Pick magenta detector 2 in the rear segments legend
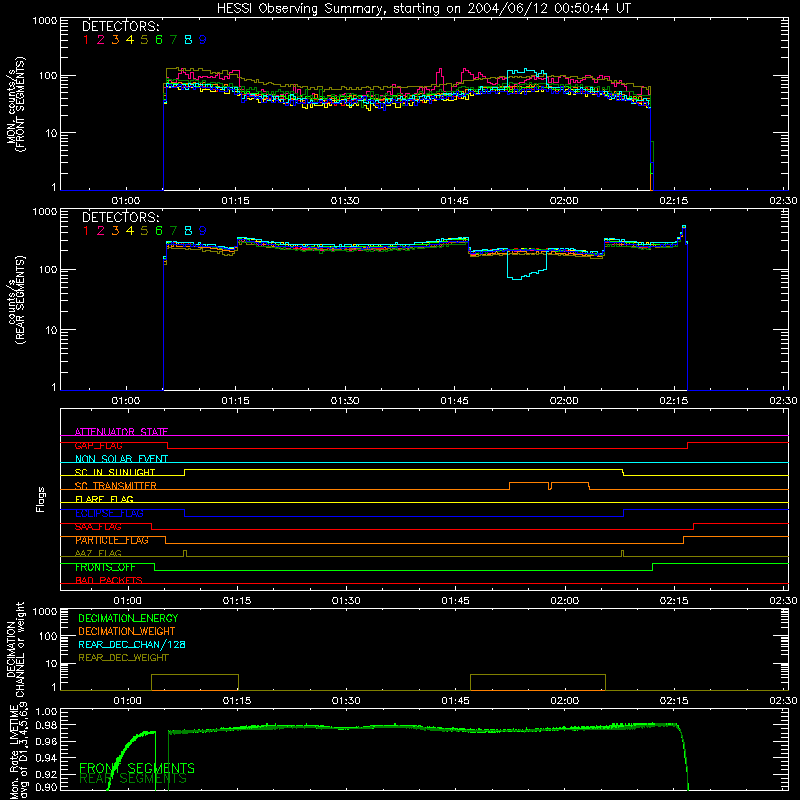800x800 pixels. (x=101, y=231)
